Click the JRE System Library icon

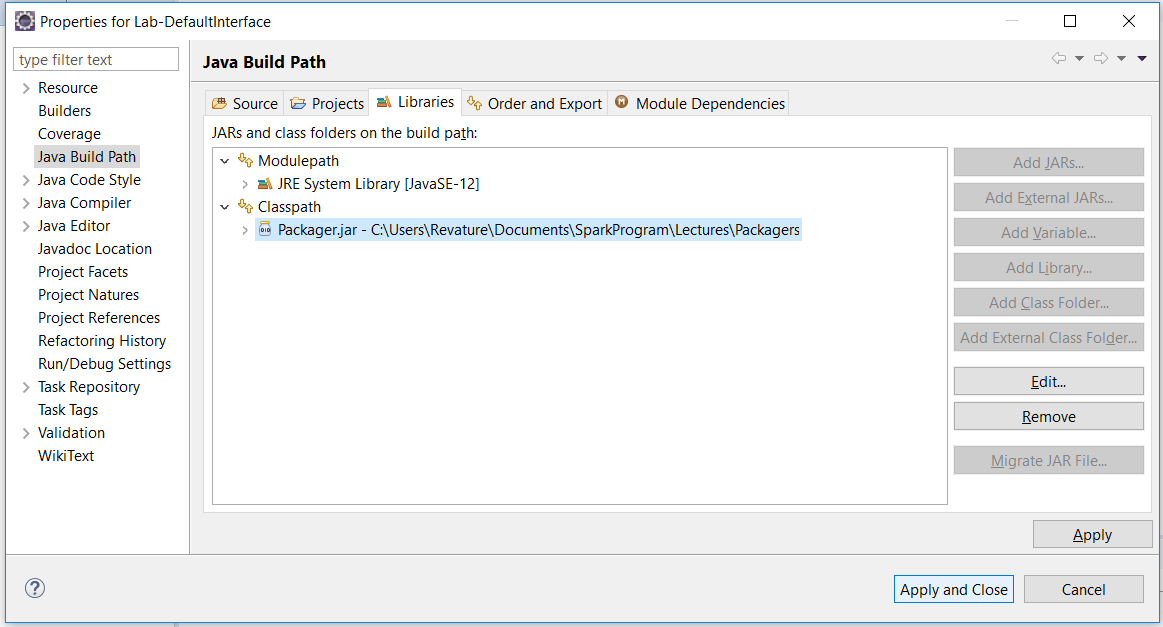coord(265,183)
